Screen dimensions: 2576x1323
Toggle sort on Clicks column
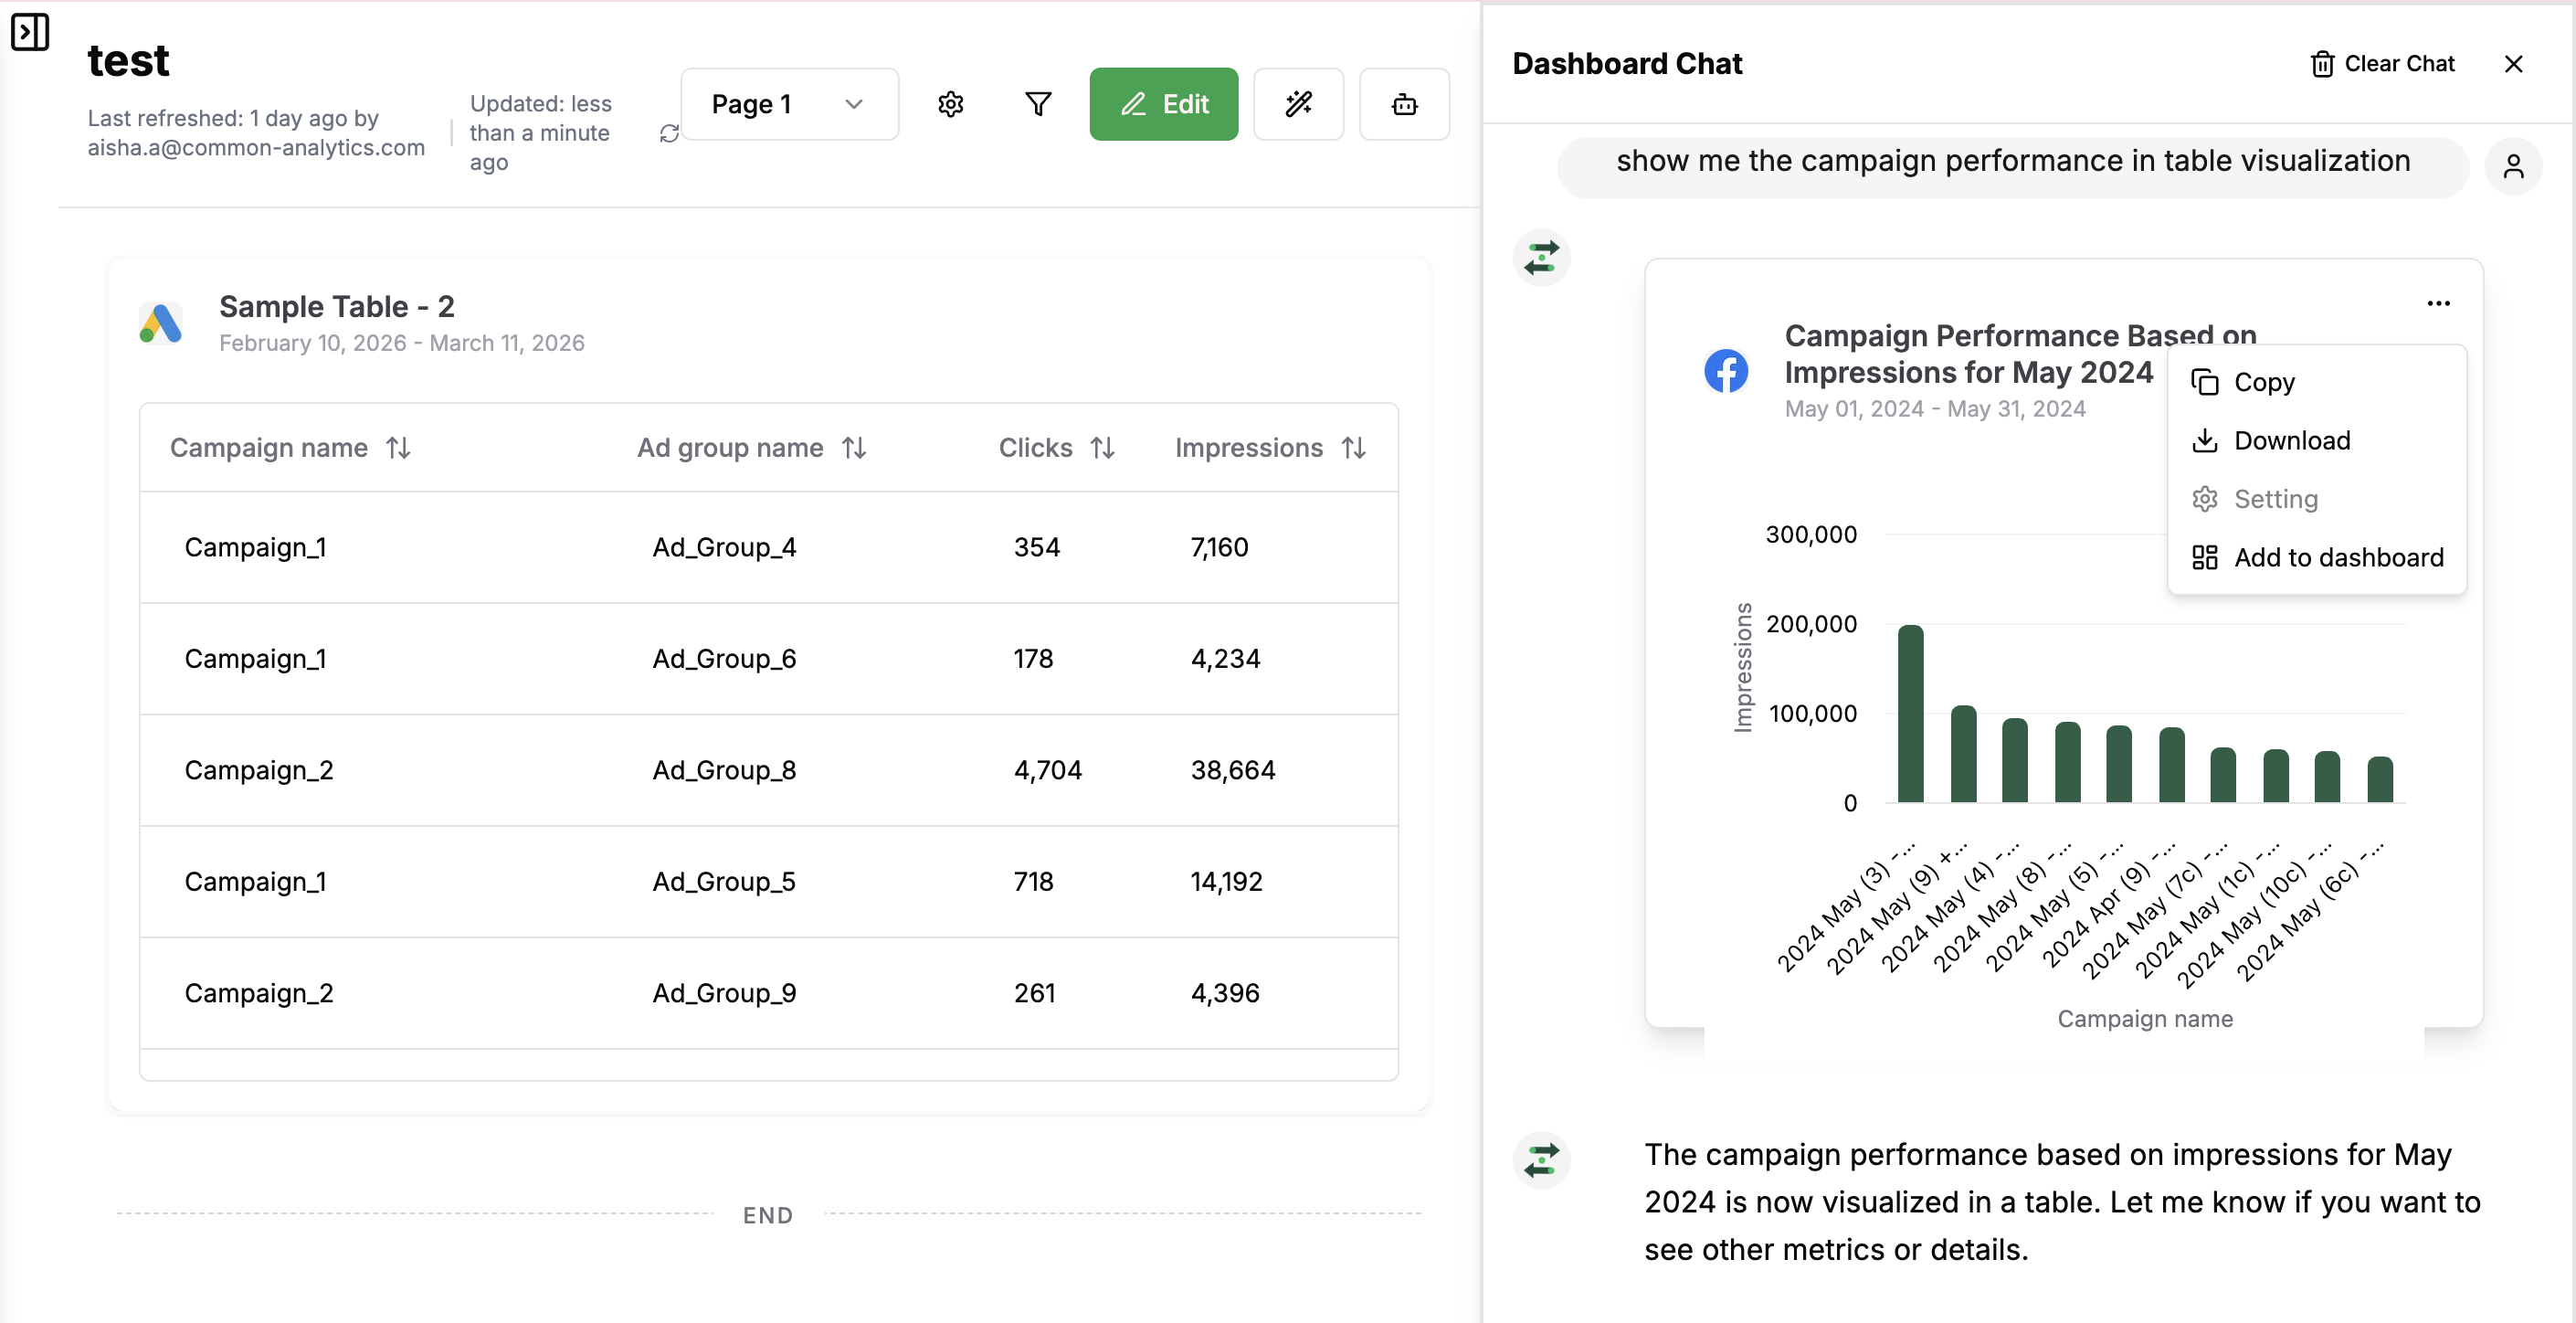(1102, 448)
